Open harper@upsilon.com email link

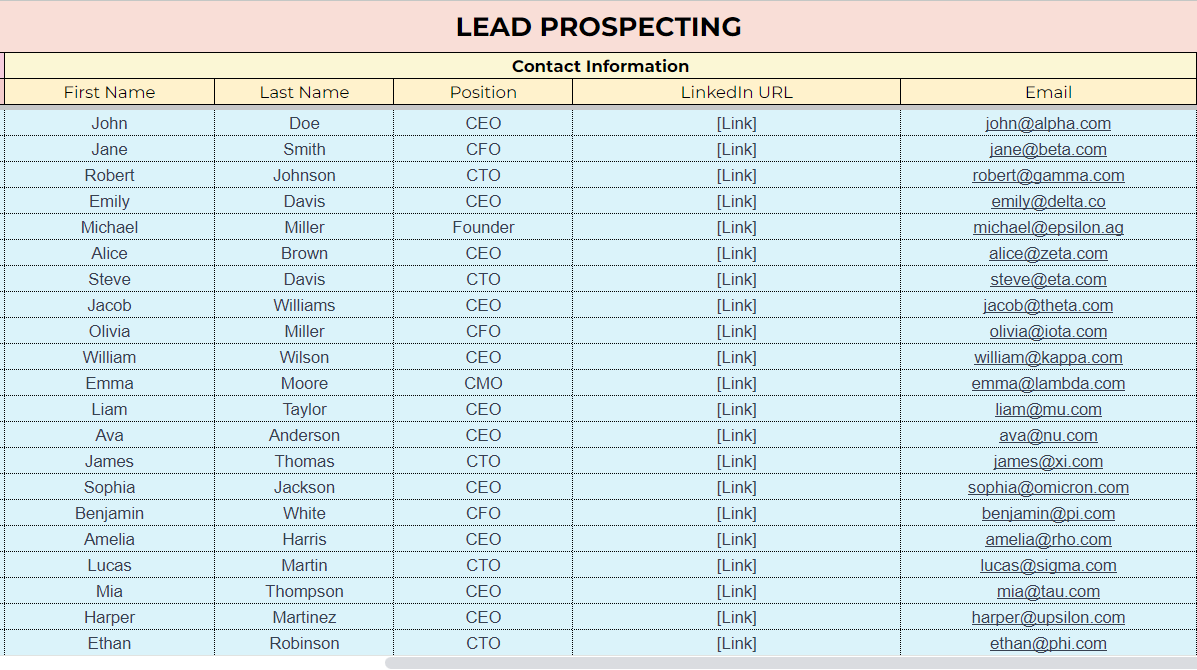point(1048,618)
